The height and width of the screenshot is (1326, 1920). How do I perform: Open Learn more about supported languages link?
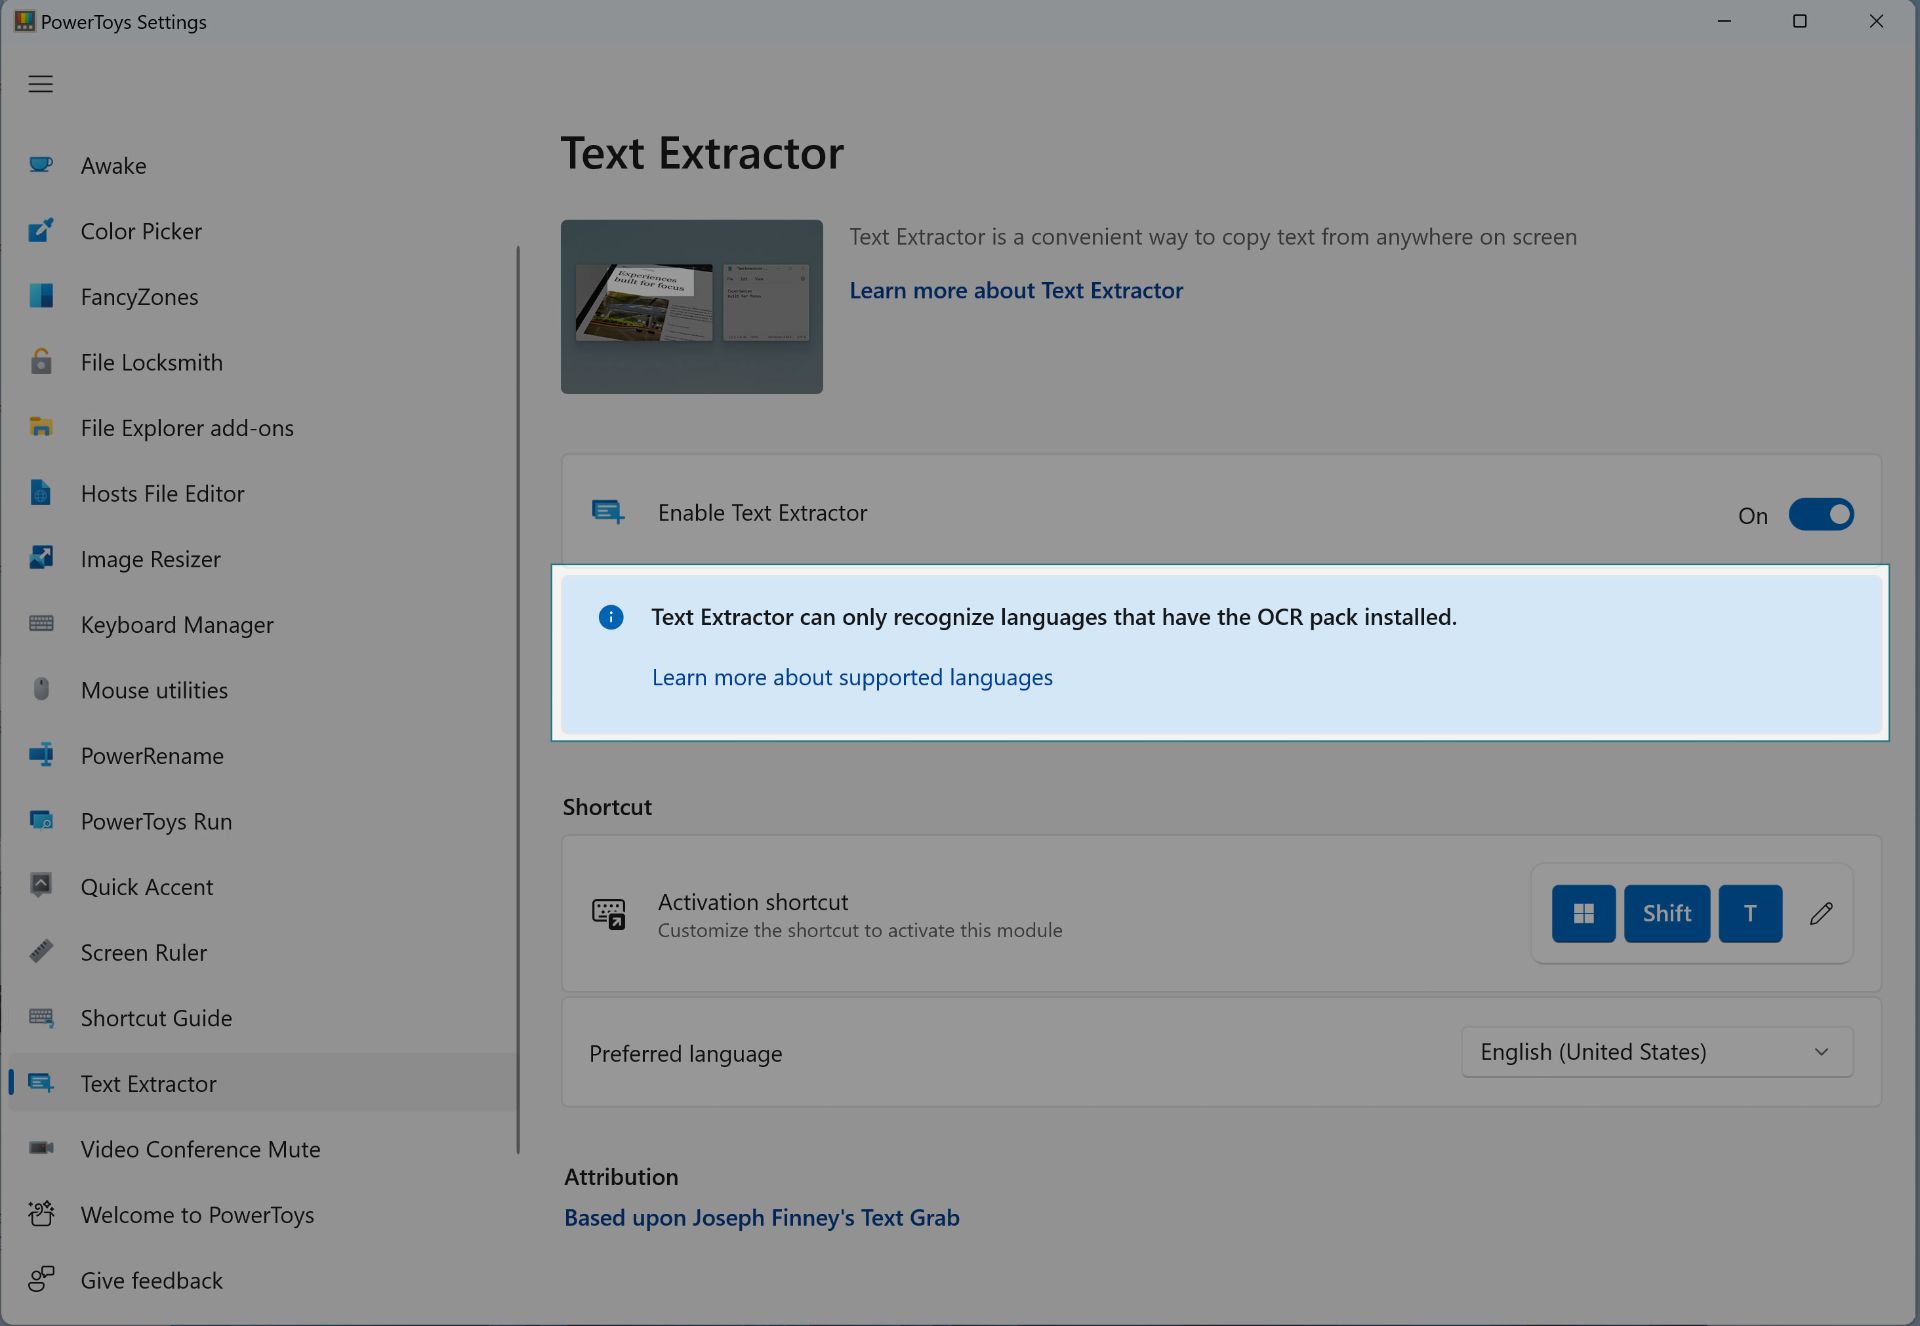point(852,678)
